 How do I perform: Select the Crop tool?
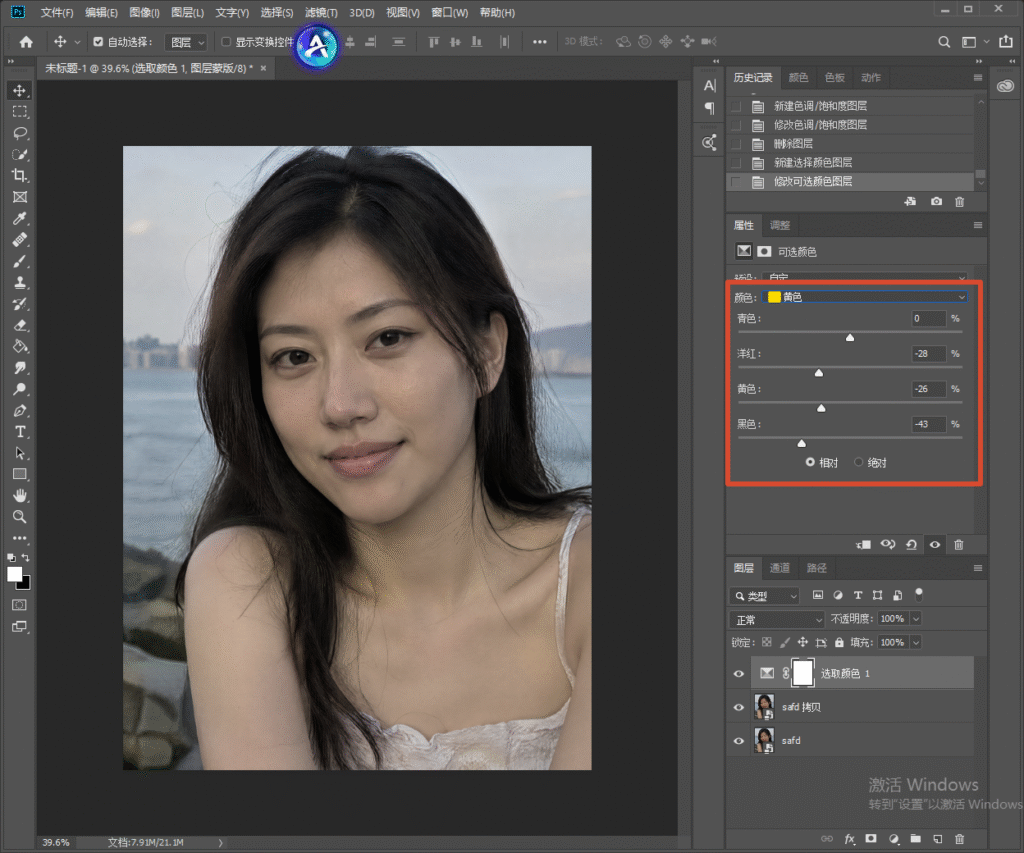[20, 176]
